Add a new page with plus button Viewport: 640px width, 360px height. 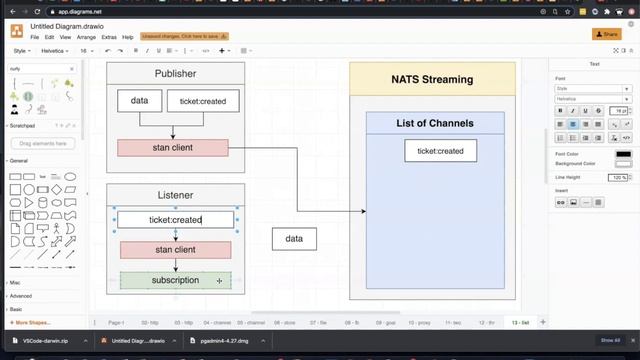coord(543,322)
